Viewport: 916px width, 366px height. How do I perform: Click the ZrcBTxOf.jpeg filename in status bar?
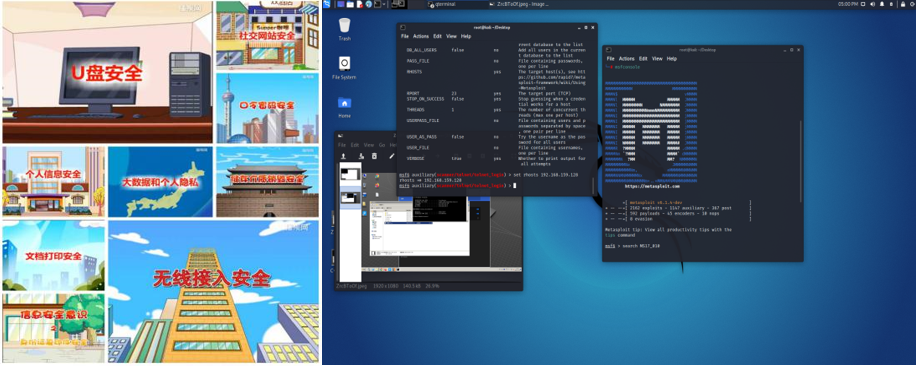click(352, 287)
